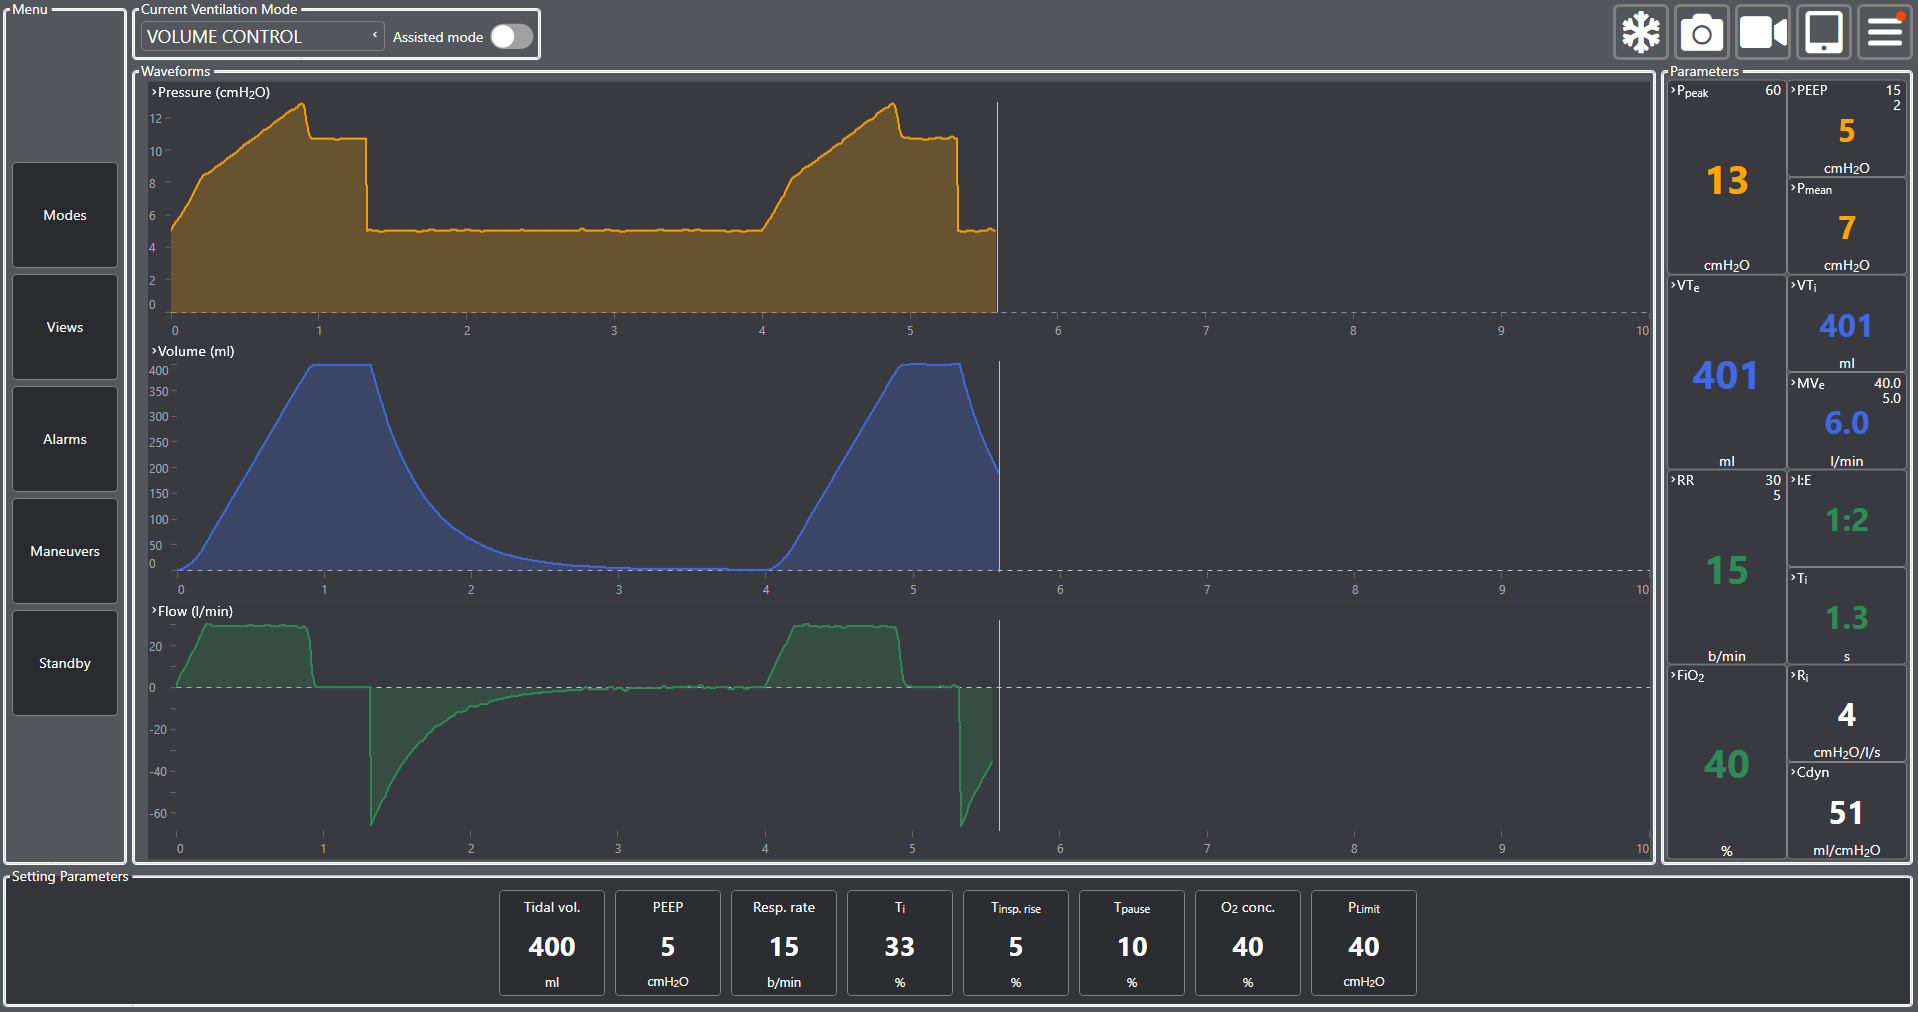
Task: Select the Views menu item
Action: pyautogui.click(x=65, y=327)
